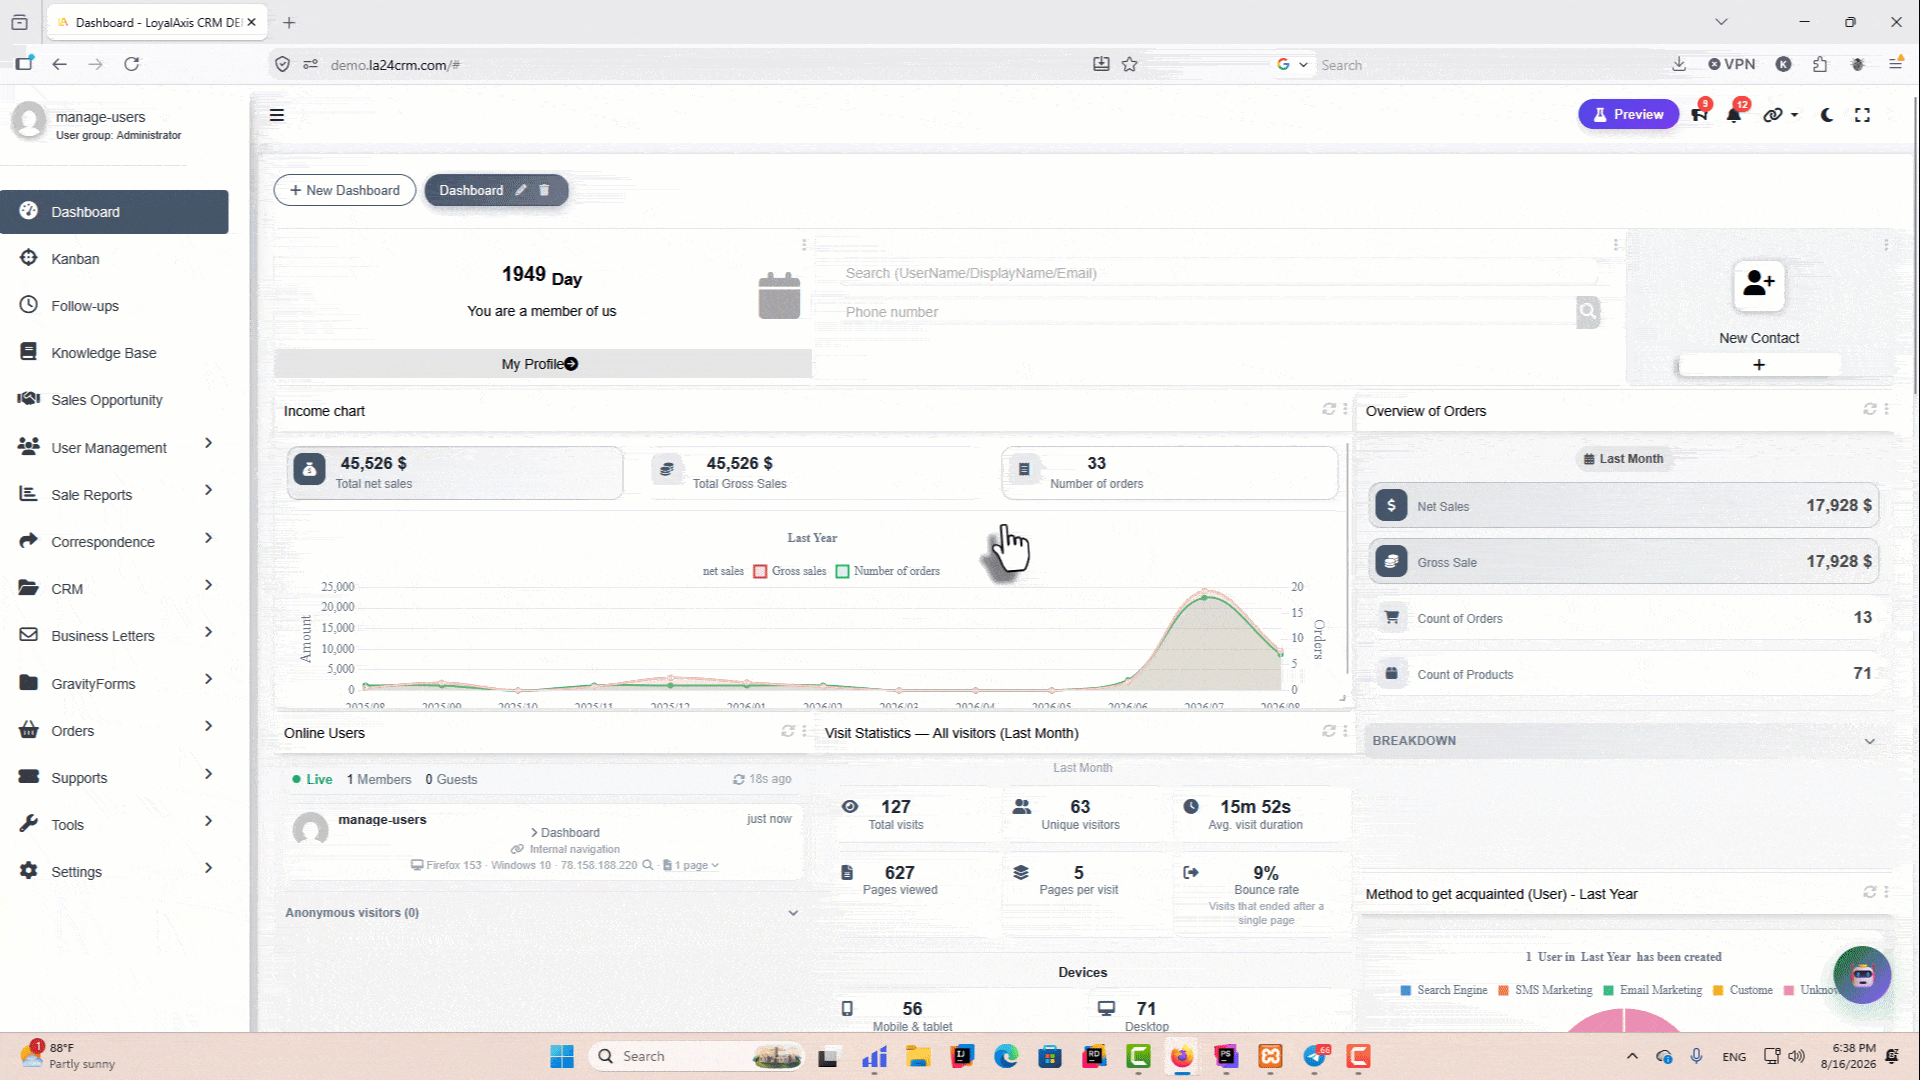Toggle Search Engine legend item

coord(1444,990)
